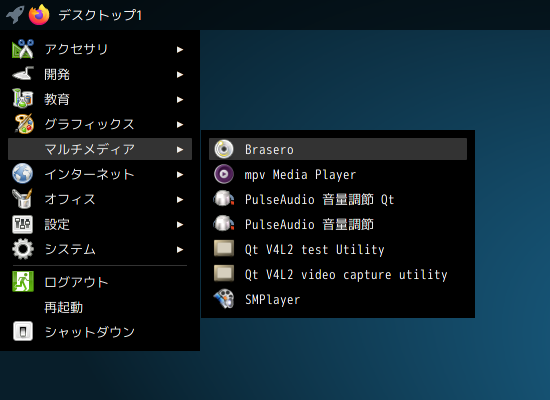The height and width of the screenshot is (400, 550).
Task: Click Qt V4L2 video capture utility icon
Action: point(224,273)
